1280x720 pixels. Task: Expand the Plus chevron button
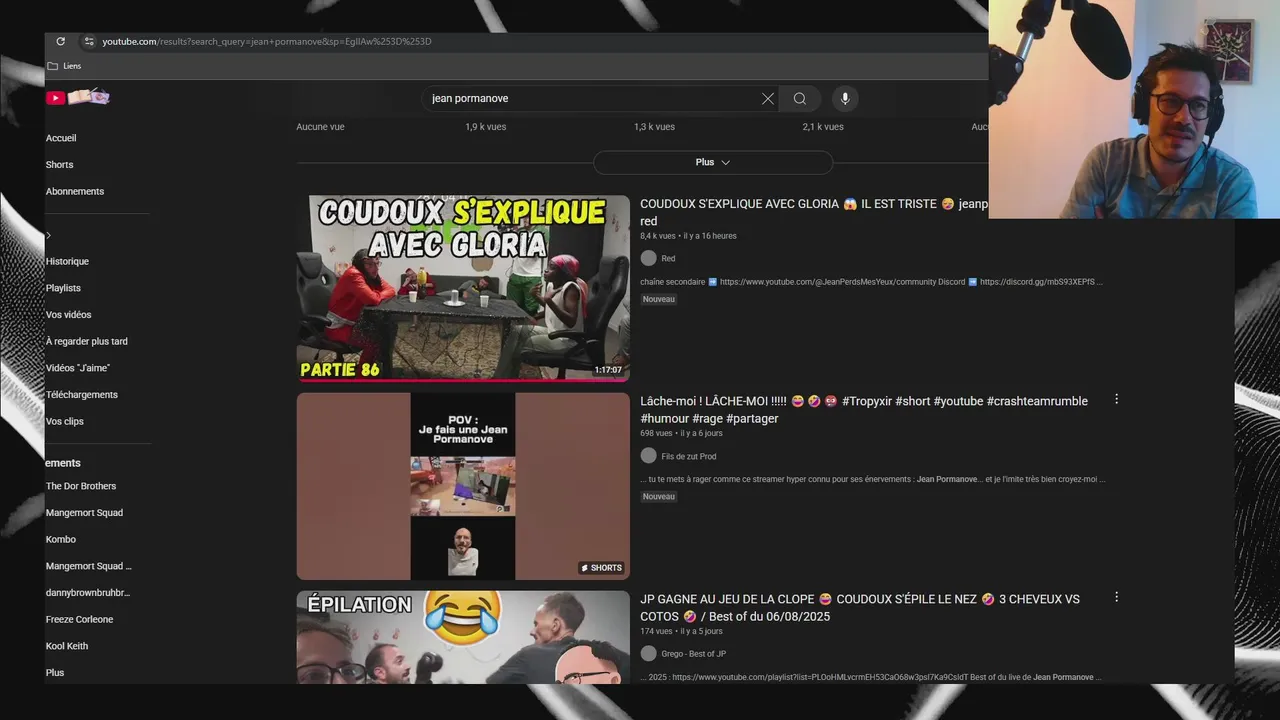point(713,162)
